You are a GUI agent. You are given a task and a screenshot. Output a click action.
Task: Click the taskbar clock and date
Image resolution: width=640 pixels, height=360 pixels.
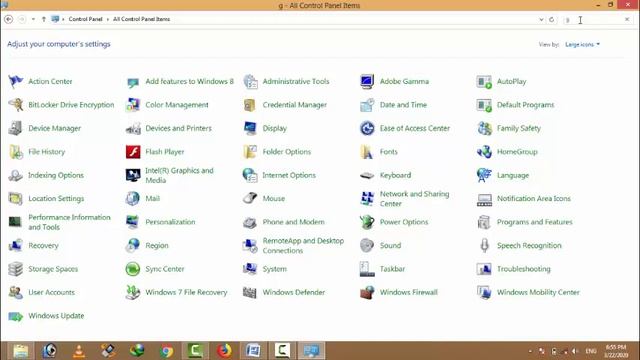[616, 351]
